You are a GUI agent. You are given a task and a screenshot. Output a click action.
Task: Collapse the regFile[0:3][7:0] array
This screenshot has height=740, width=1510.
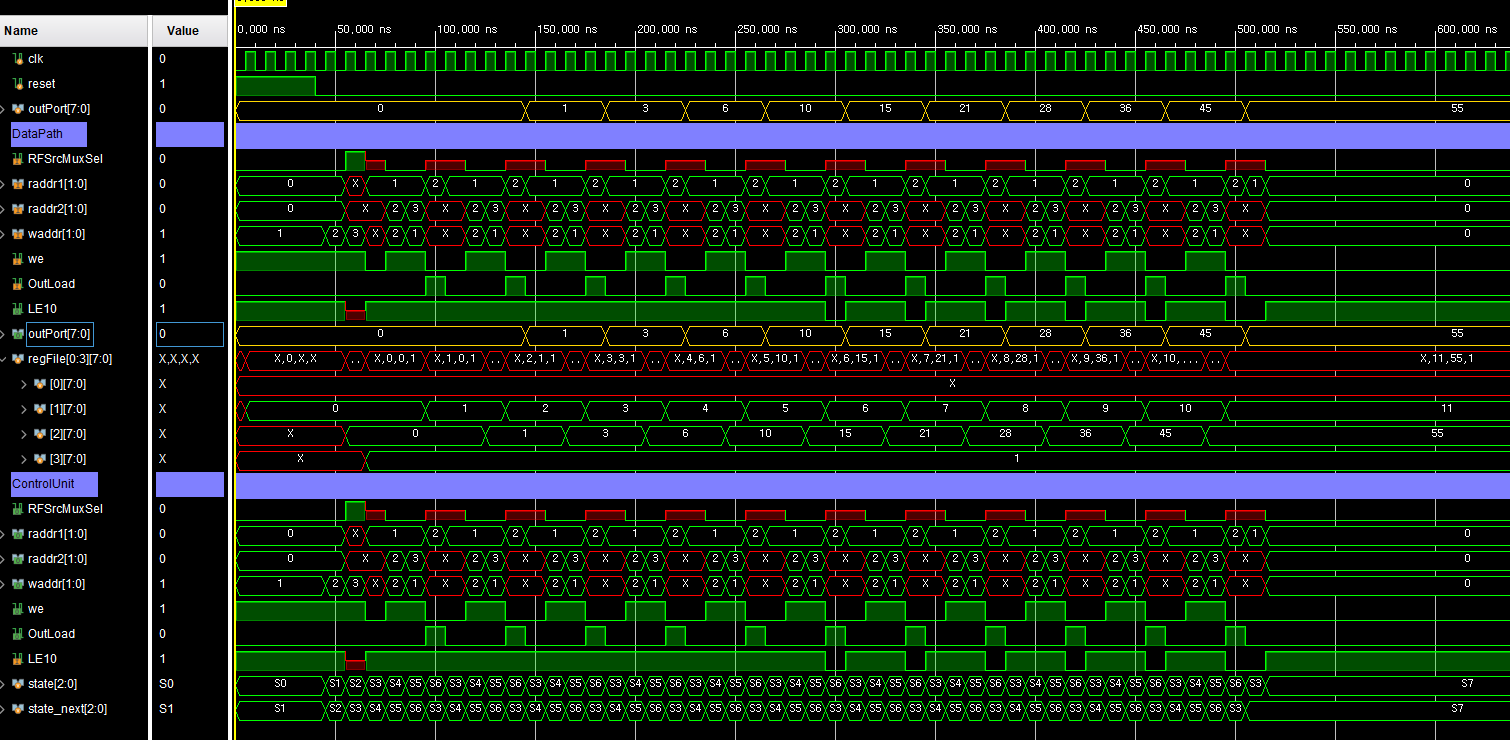click(4, 359)
